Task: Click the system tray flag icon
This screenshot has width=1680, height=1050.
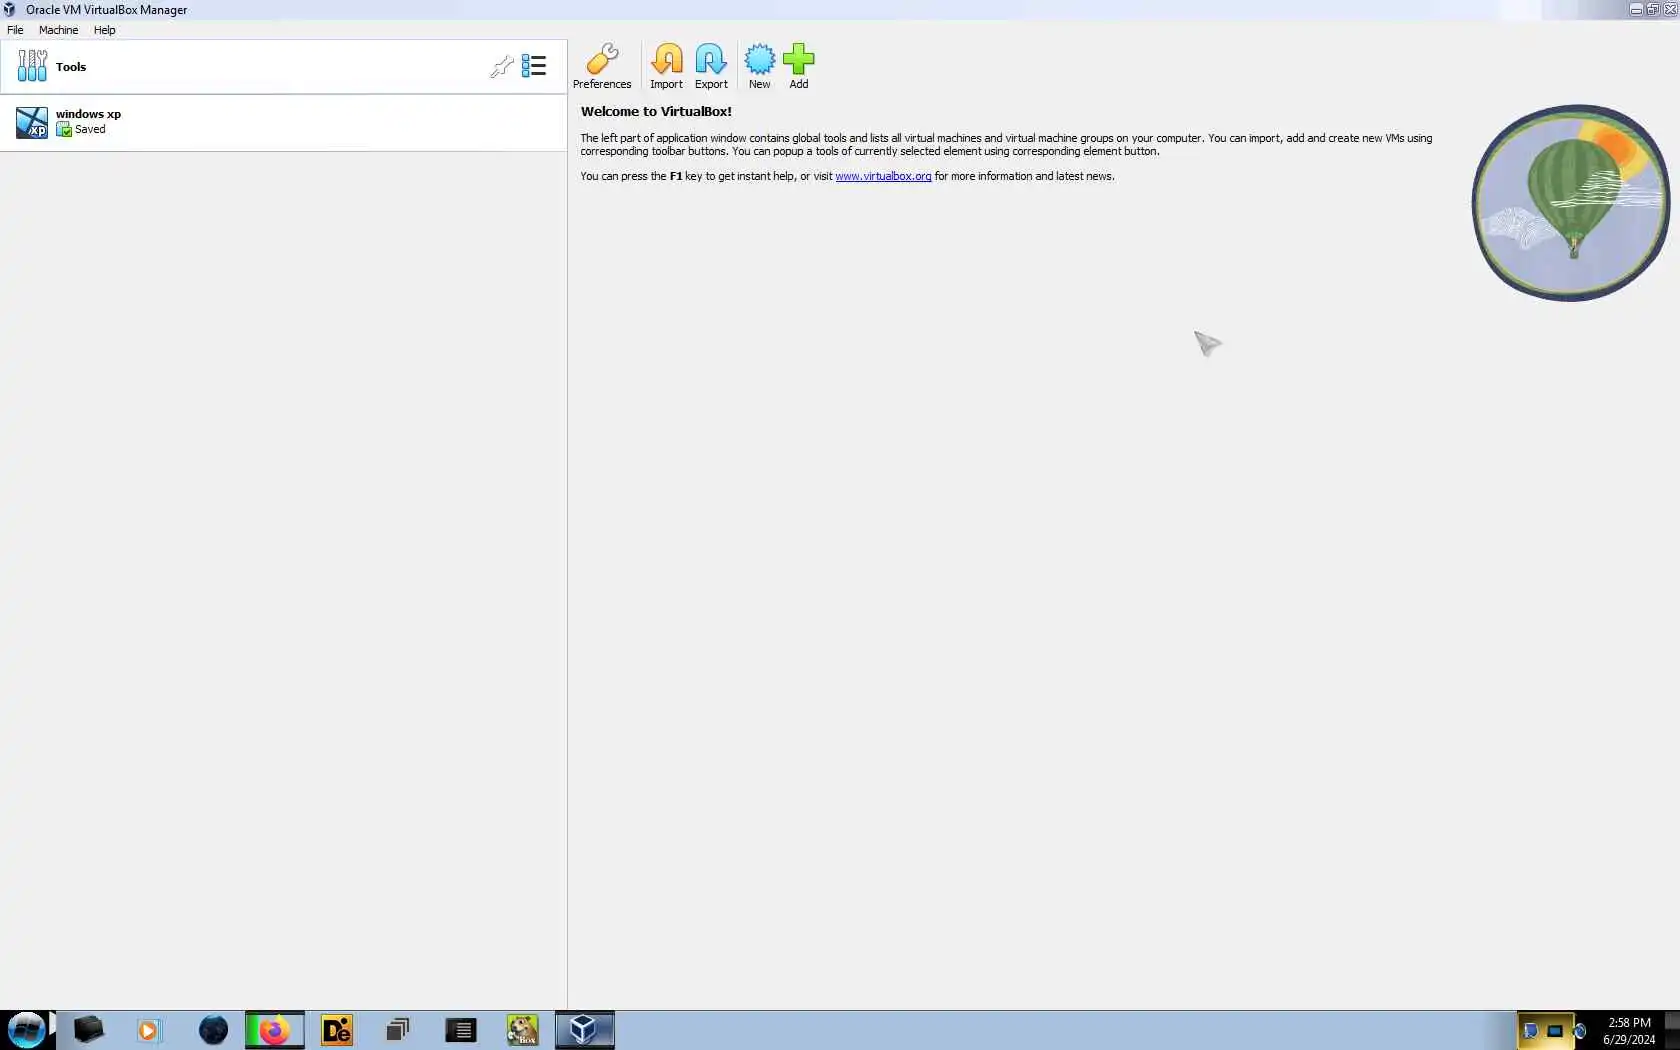Action: point(1530,1031)
